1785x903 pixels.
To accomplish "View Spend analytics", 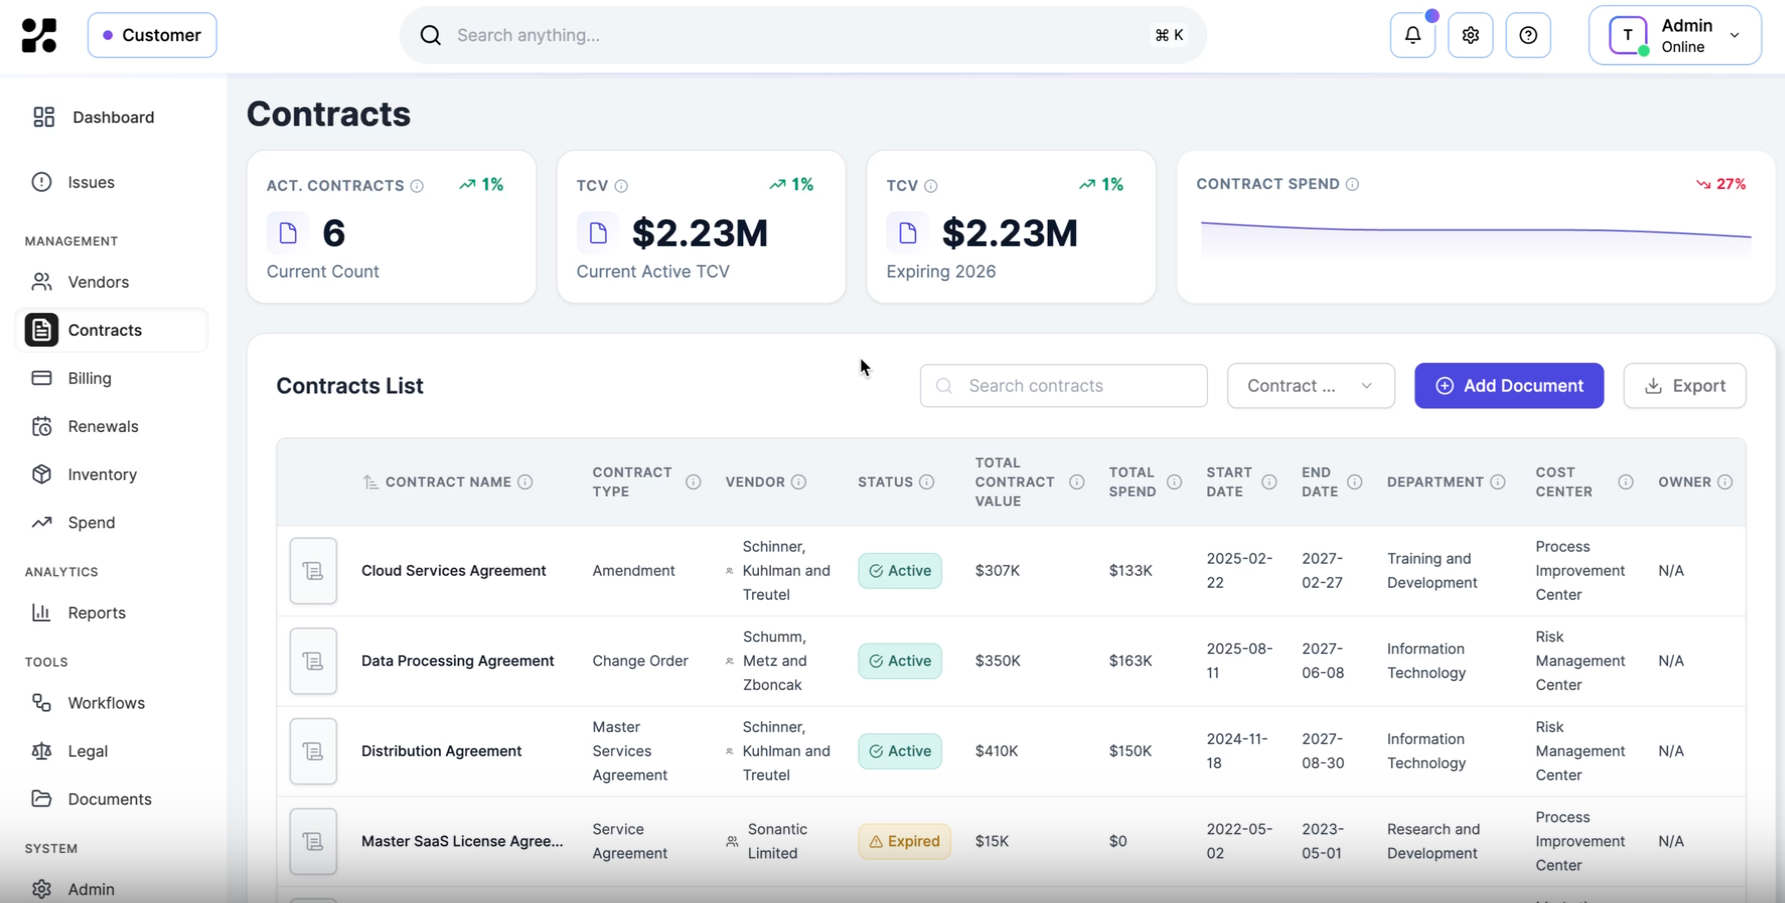I will coord(89,522).
